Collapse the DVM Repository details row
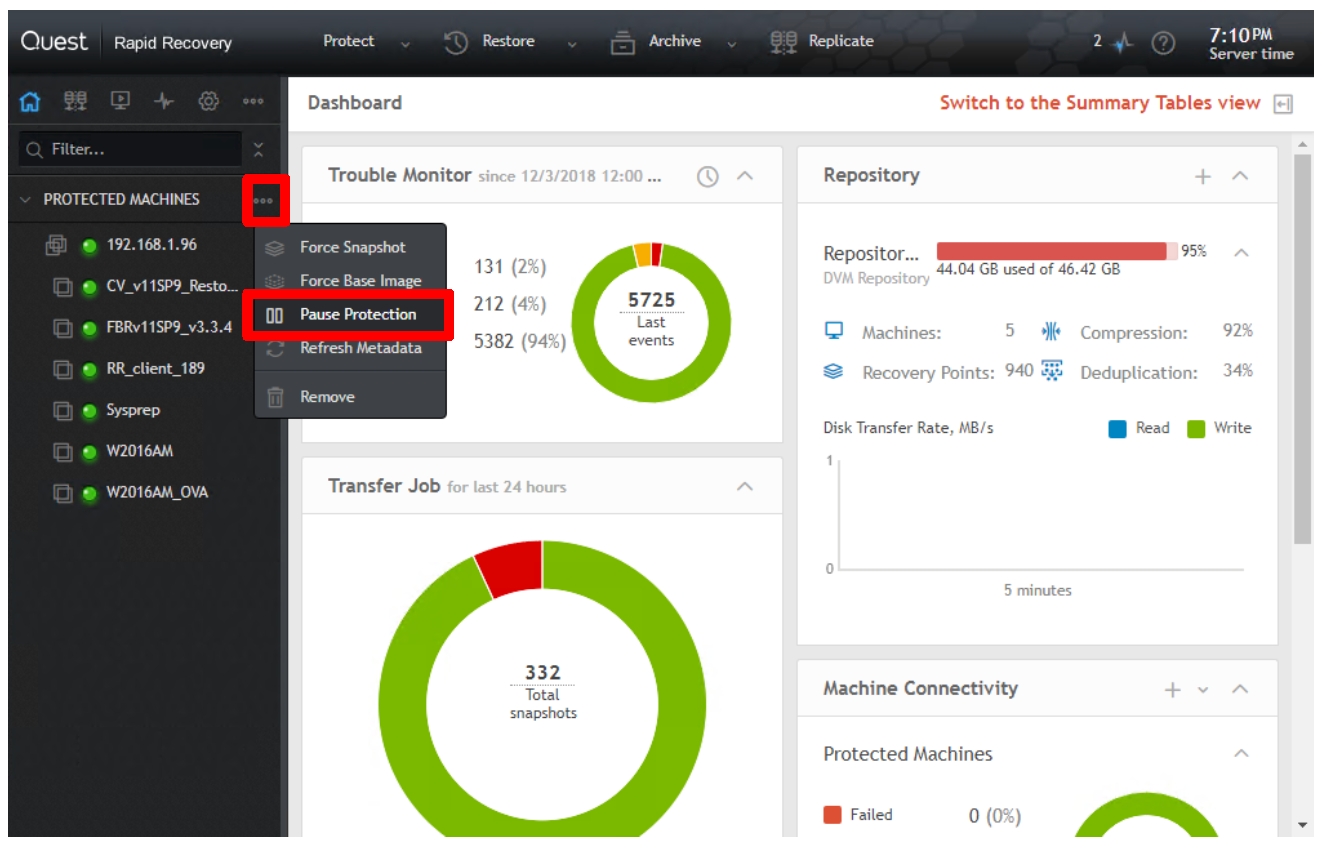The height and width of the screenshot is (852, 1324). pyautogui.click(x=1241, y=253)
